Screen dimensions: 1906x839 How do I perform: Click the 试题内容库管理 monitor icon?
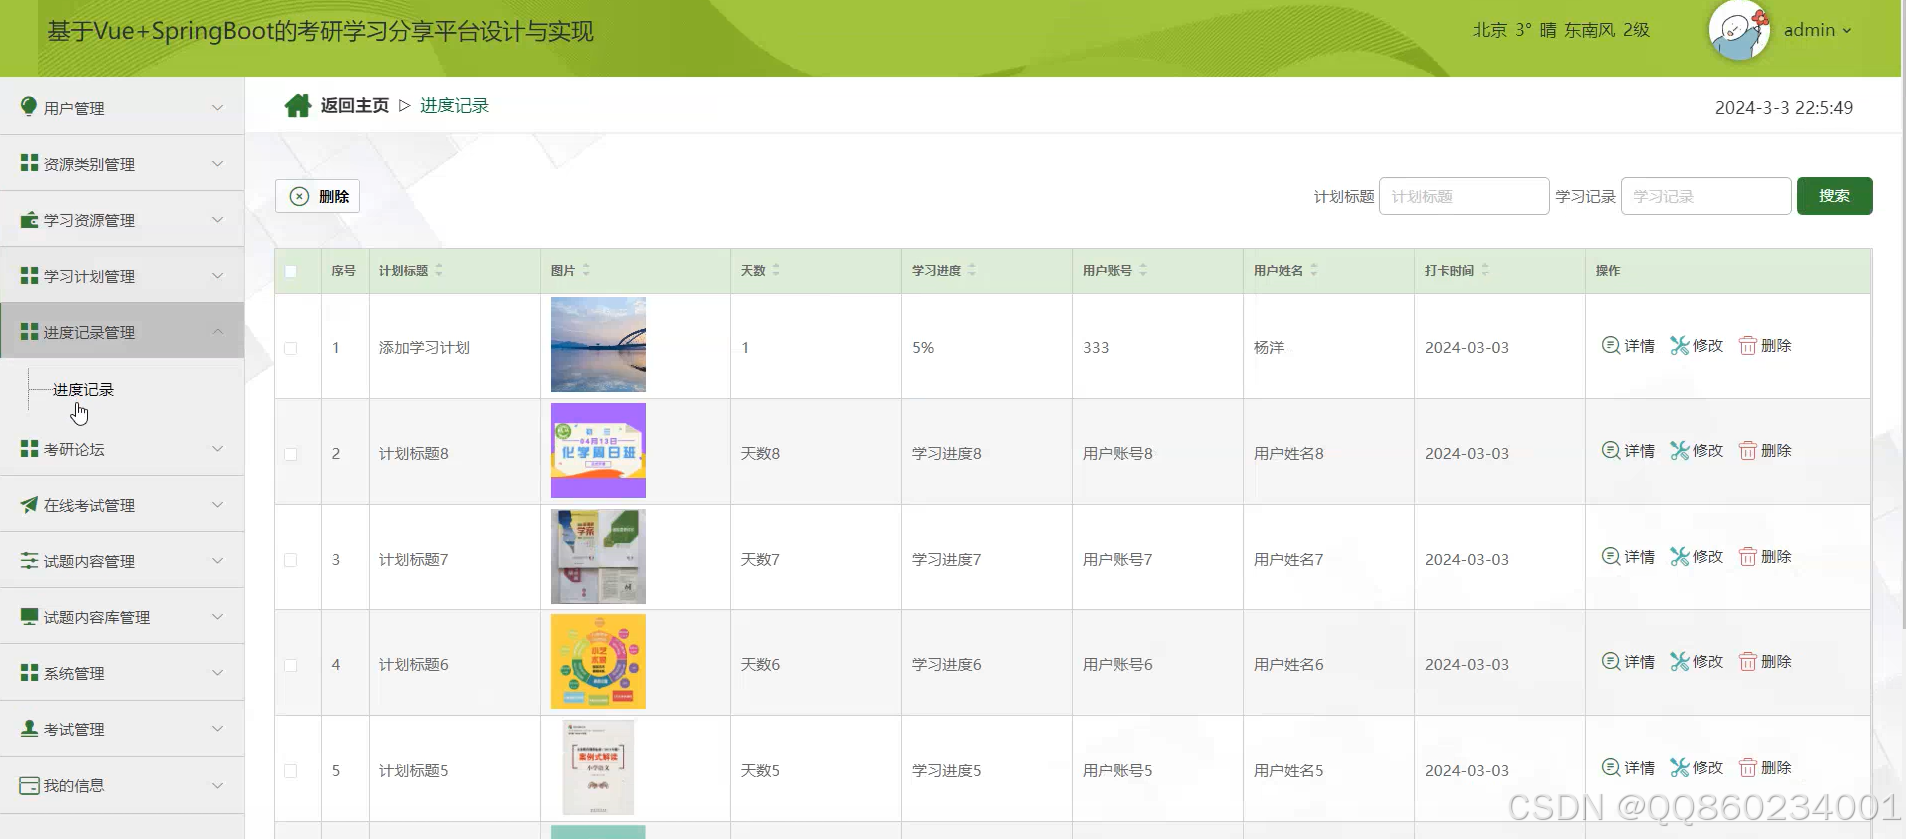(x=29, y=617)
